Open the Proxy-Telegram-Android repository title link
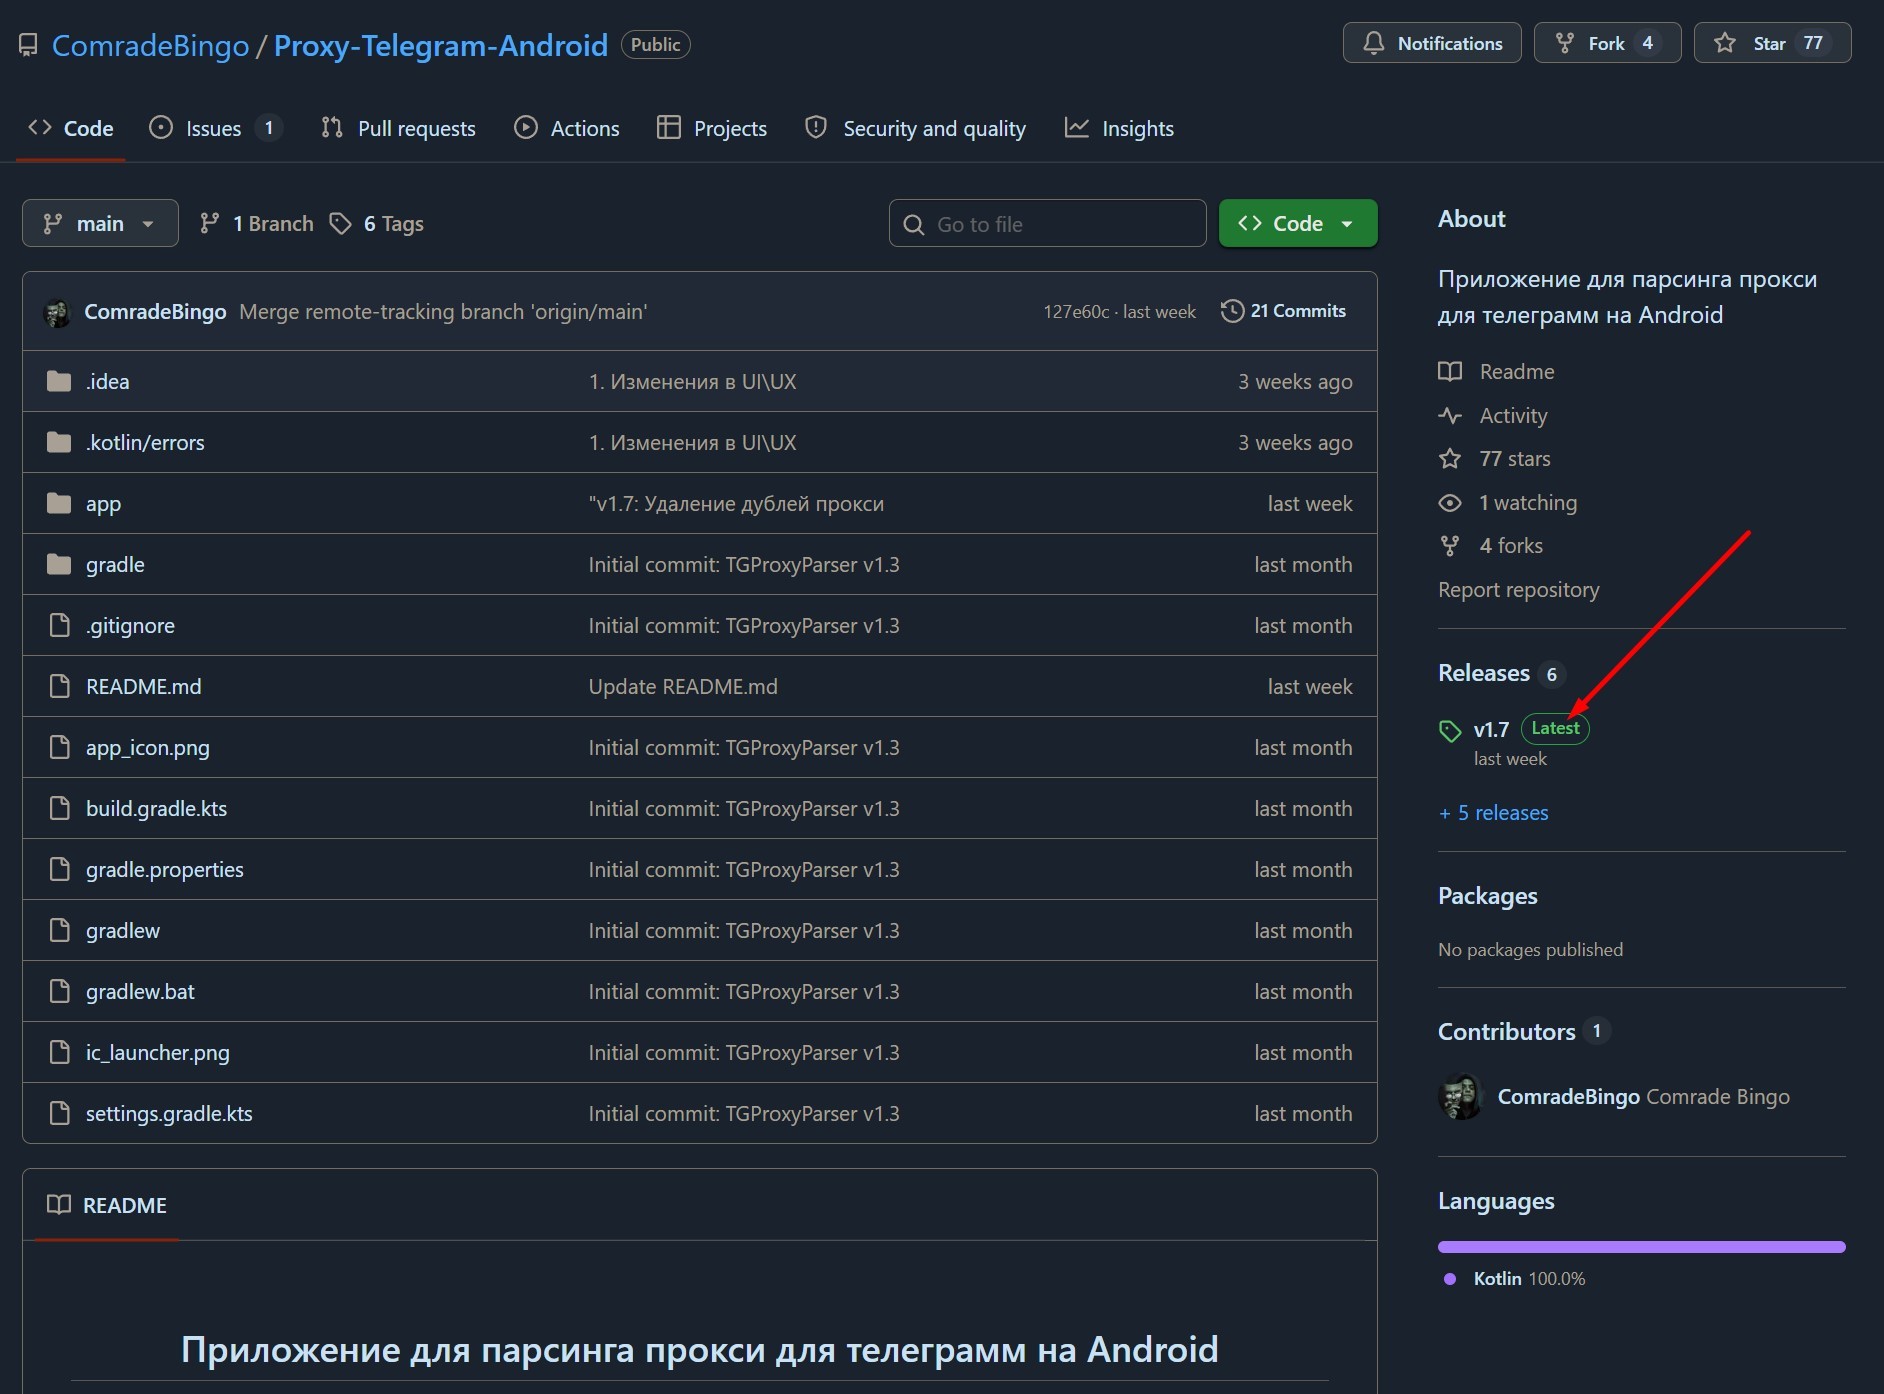Screen dimensions: 1884x1394 point(441,45)
